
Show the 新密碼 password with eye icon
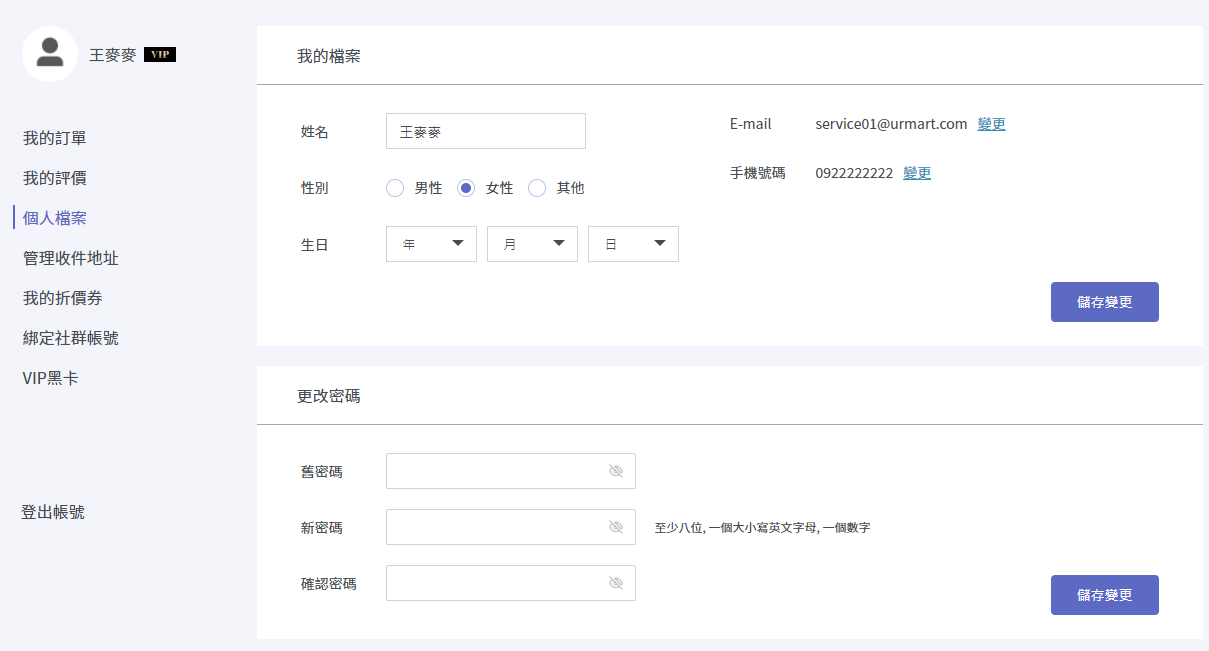click(616, 527)
